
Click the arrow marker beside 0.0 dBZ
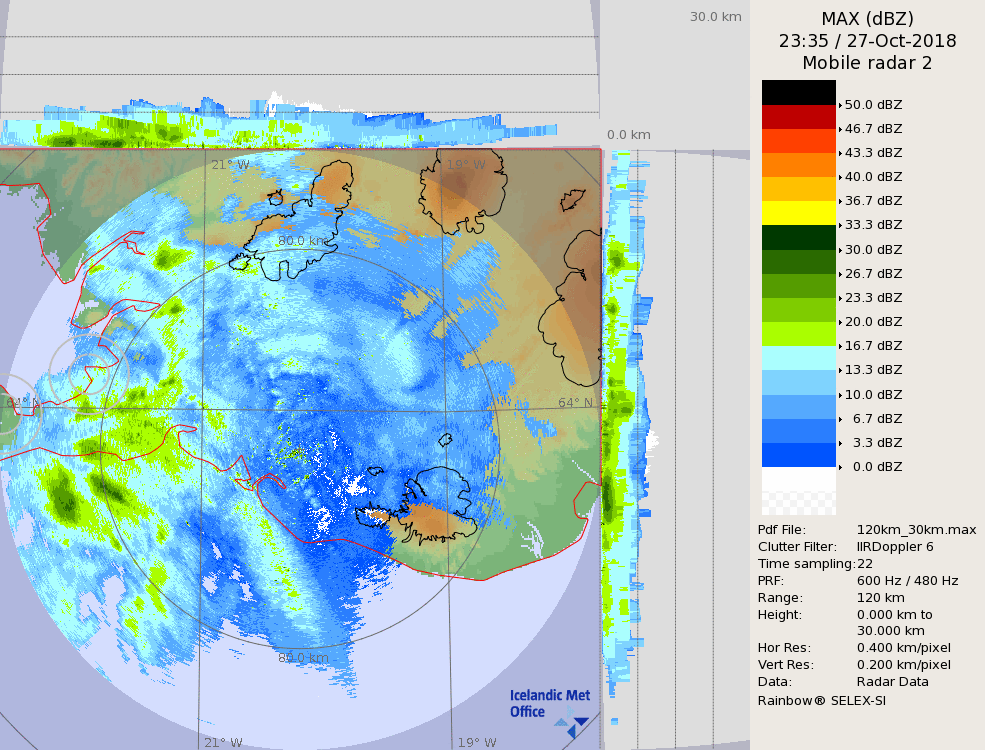(x=840, y=467)
